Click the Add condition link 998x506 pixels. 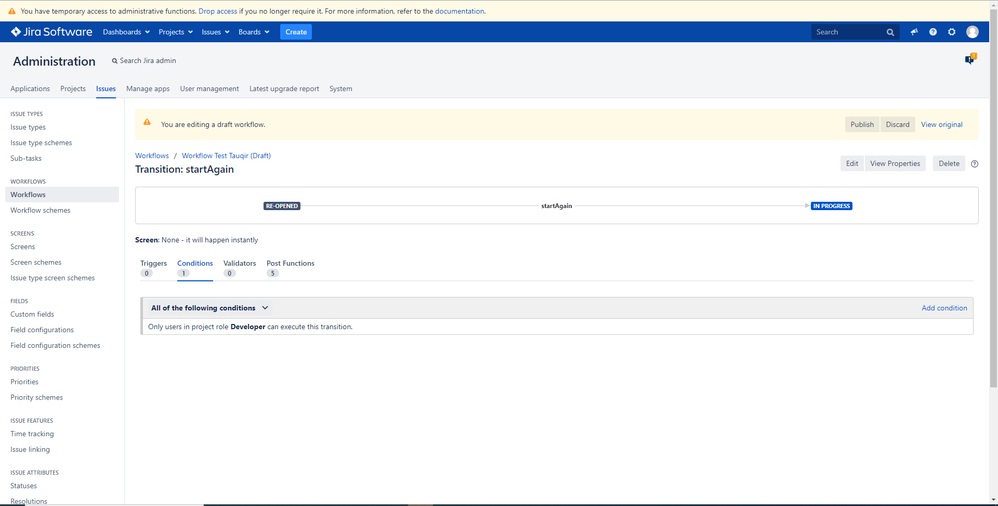tap(944, 308)
